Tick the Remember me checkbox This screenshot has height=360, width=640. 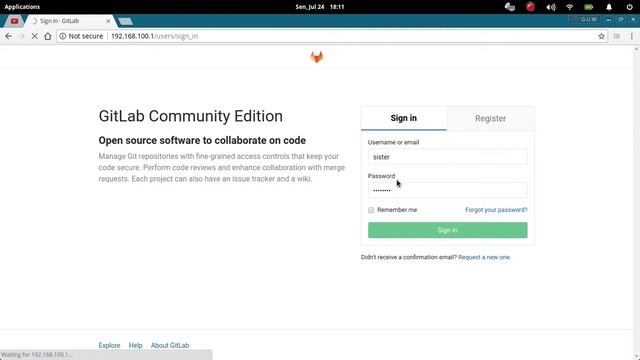pos(371,210)
